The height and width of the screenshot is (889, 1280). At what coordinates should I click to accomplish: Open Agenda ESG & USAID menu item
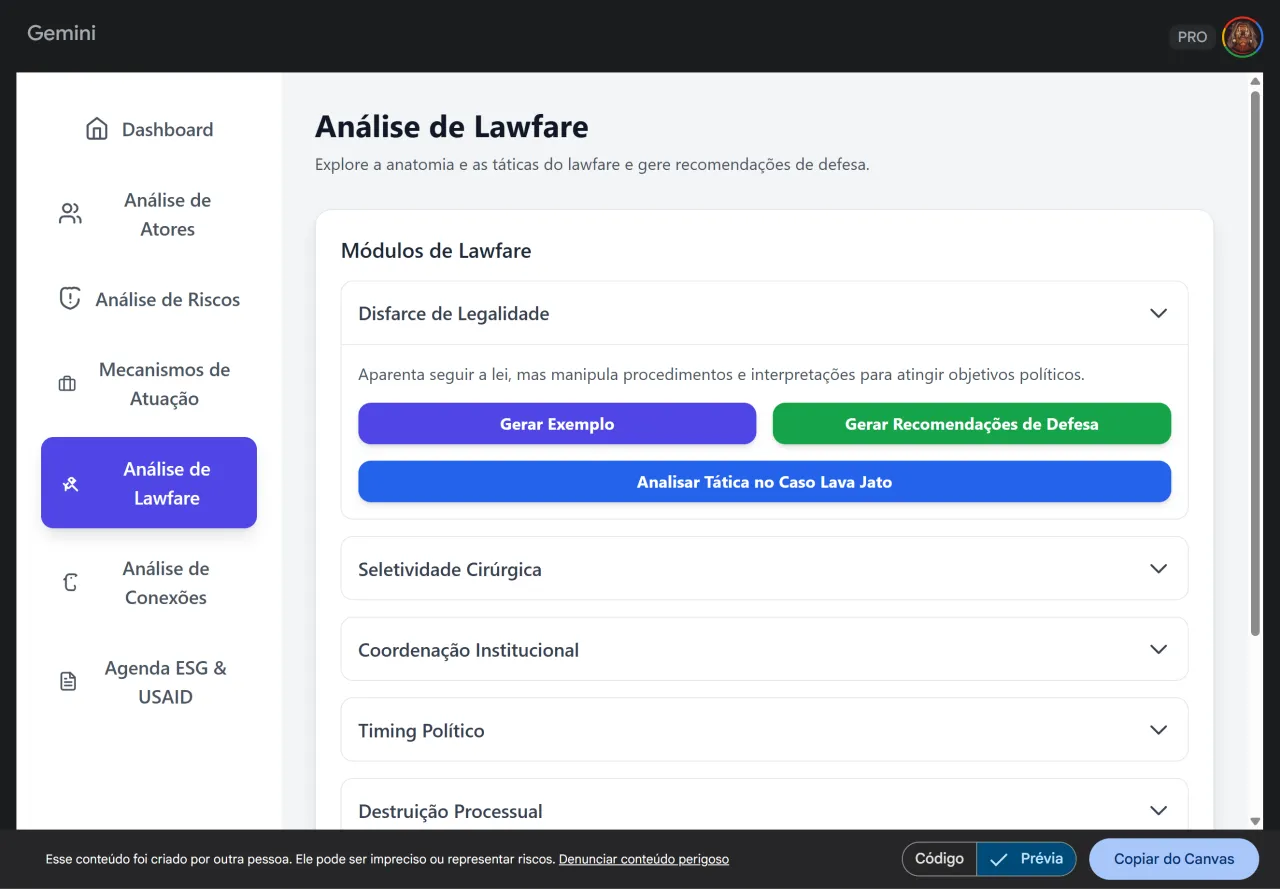click(149, 682)
